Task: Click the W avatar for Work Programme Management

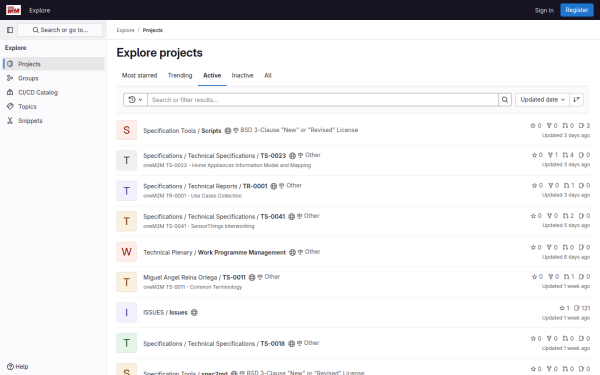Action: [127, 252]
